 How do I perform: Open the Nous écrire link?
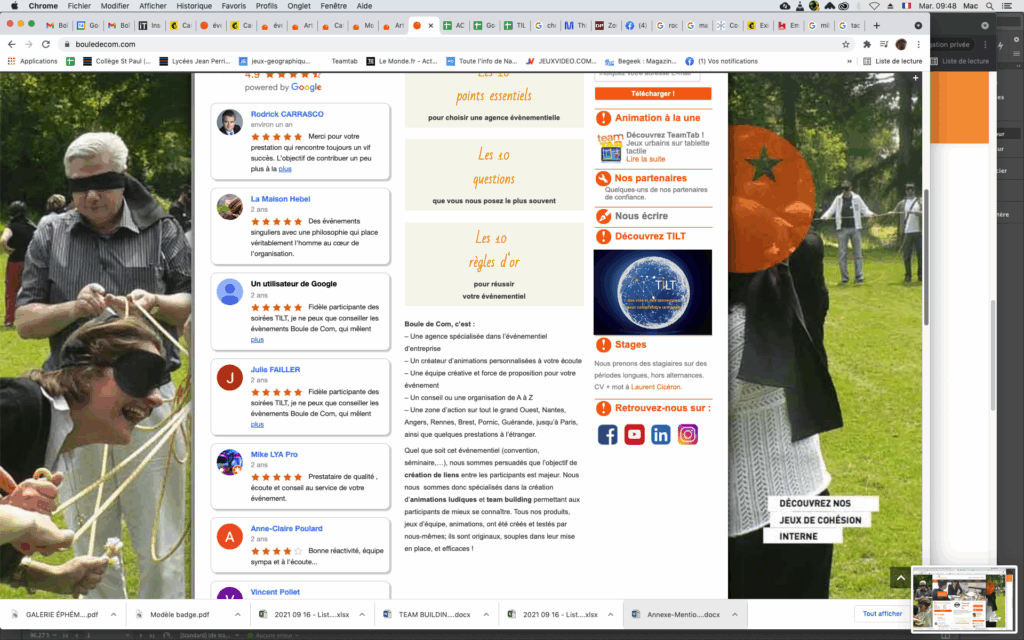click(x=641, y=216)
